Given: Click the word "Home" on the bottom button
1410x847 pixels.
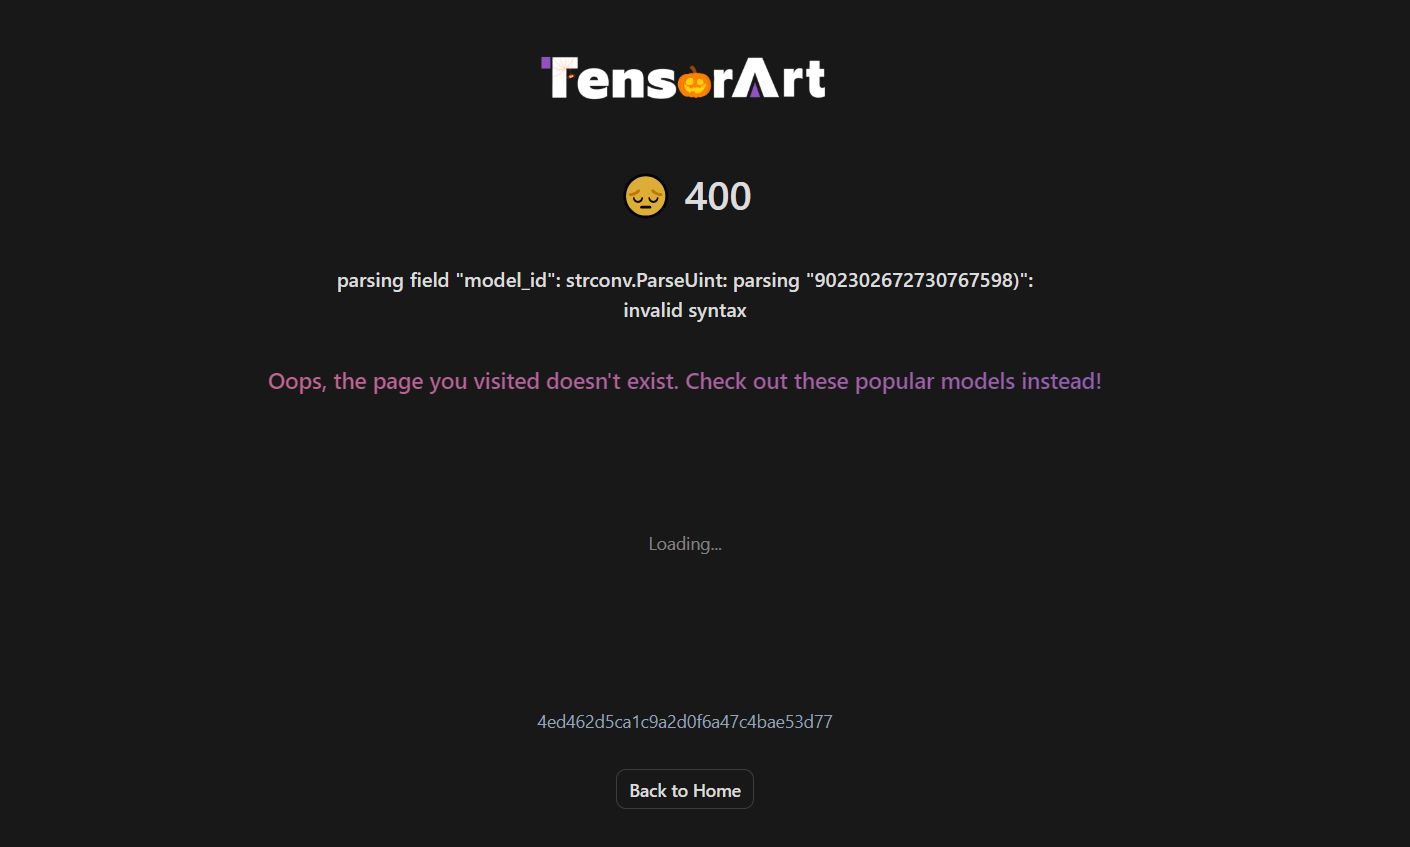Looking at the screenshot, I should click(717, 790).
